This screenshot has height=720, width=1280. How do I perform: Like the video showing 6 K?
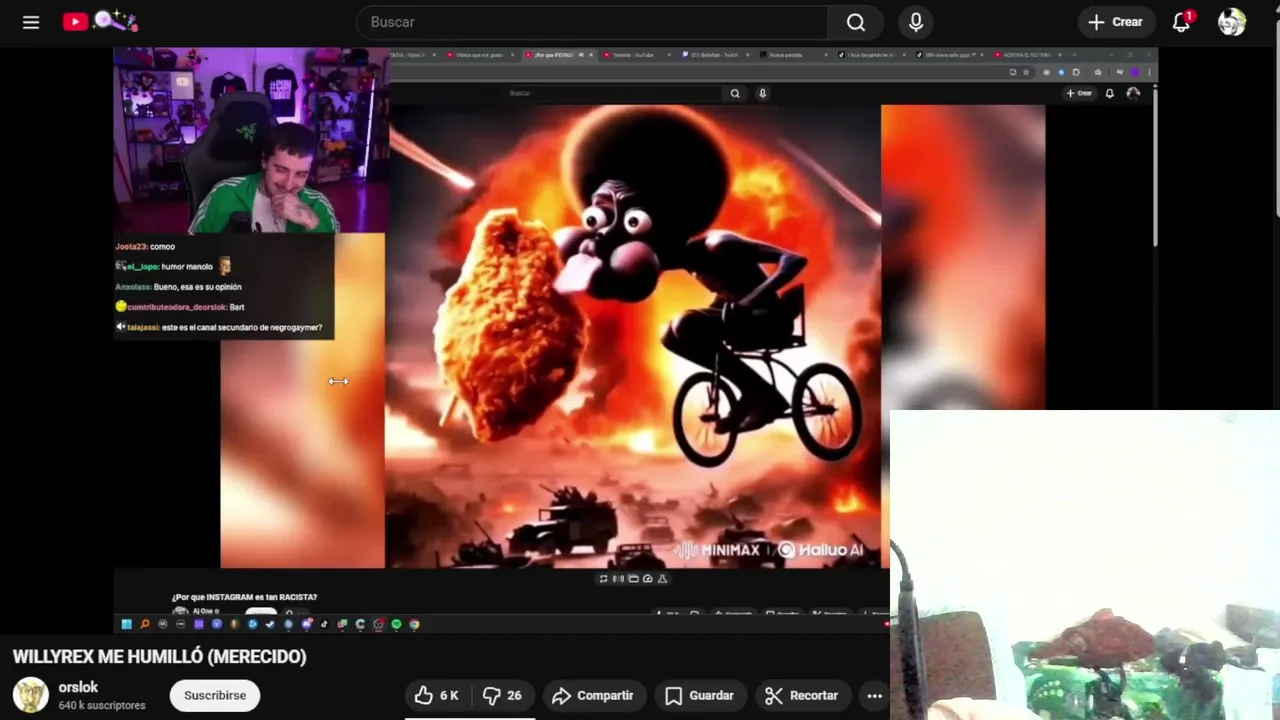437,695
